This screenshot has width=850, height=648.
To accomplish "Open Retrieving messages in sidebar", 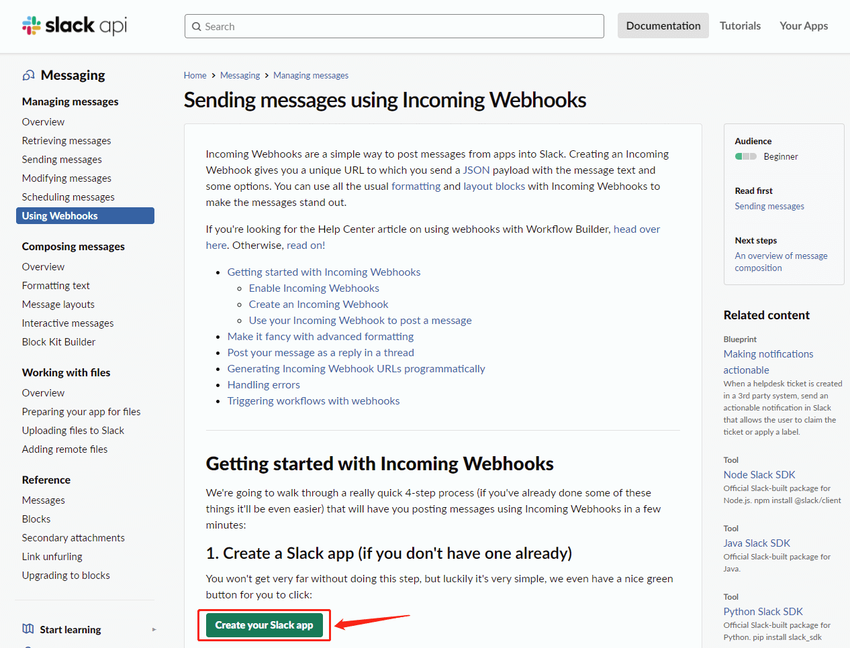I will point(66,141).
